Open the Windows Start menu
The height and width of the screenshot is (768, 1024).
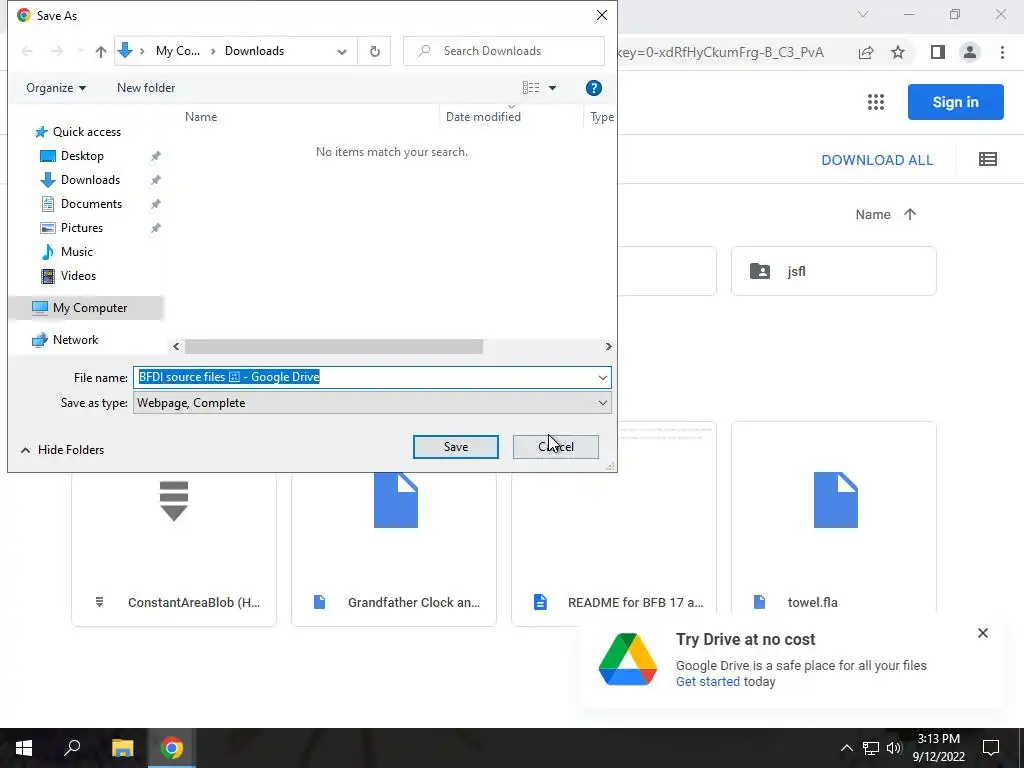pos(24,748)
